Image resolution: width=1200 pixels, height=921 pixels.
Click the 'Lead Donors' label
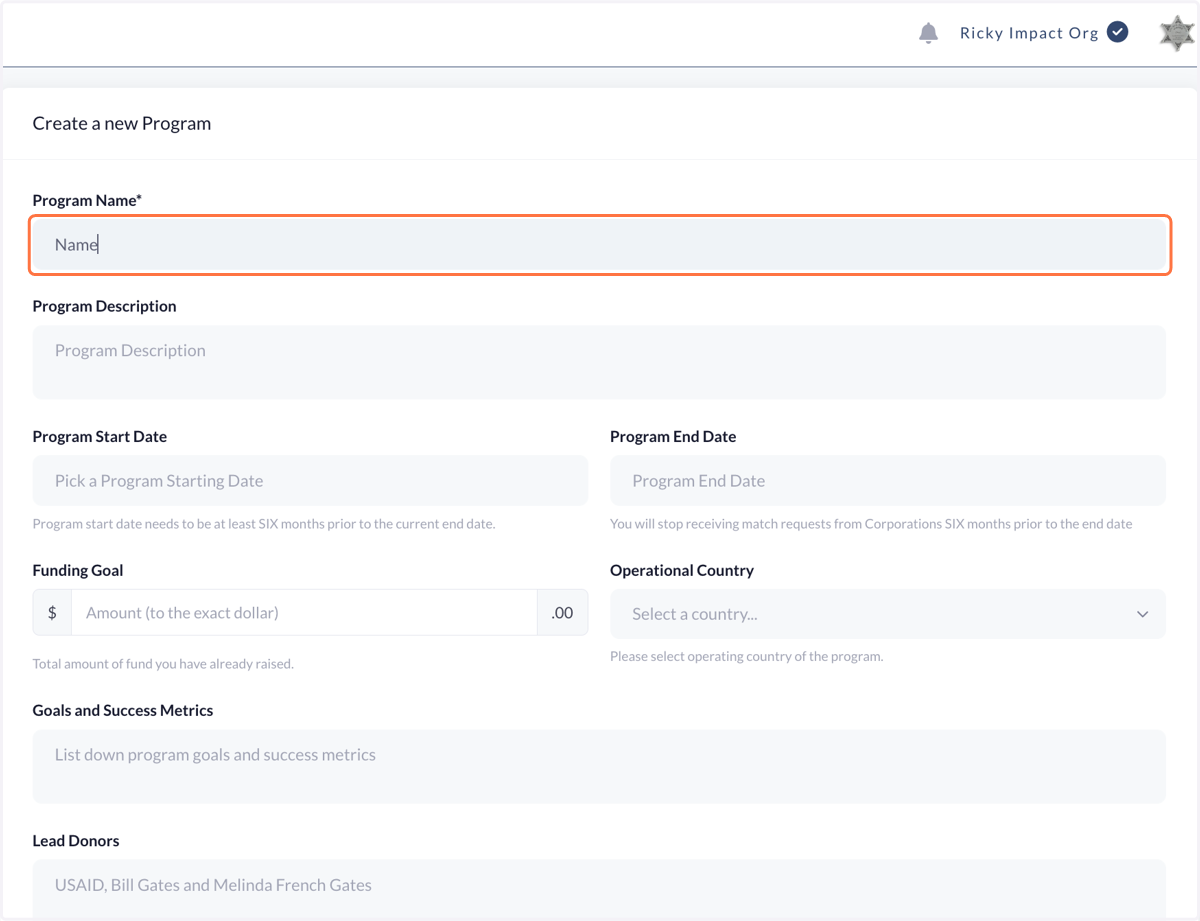[76, 841]
